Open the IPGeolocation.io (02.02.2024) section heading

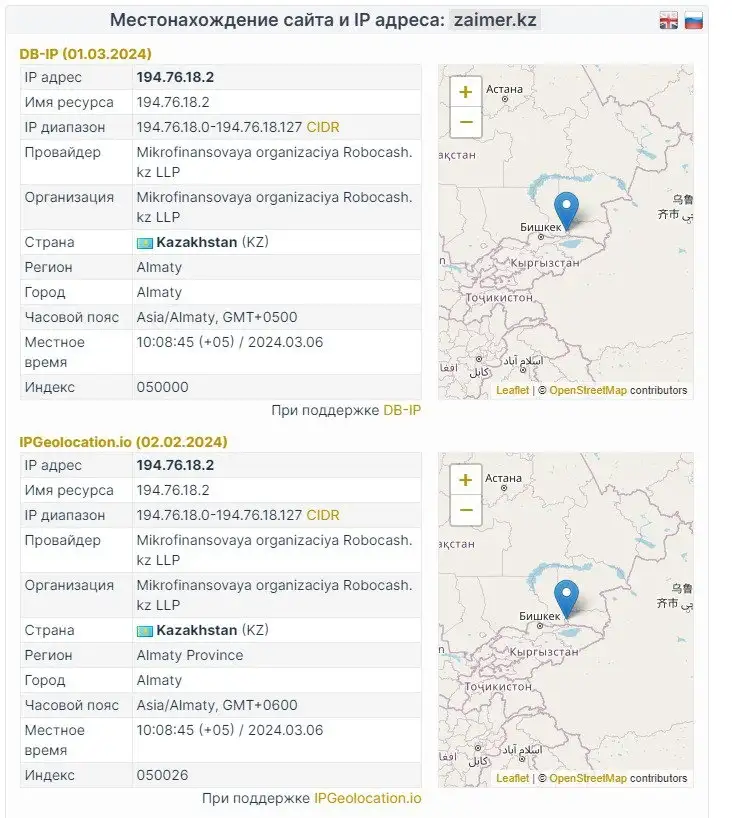click(123, 442)
